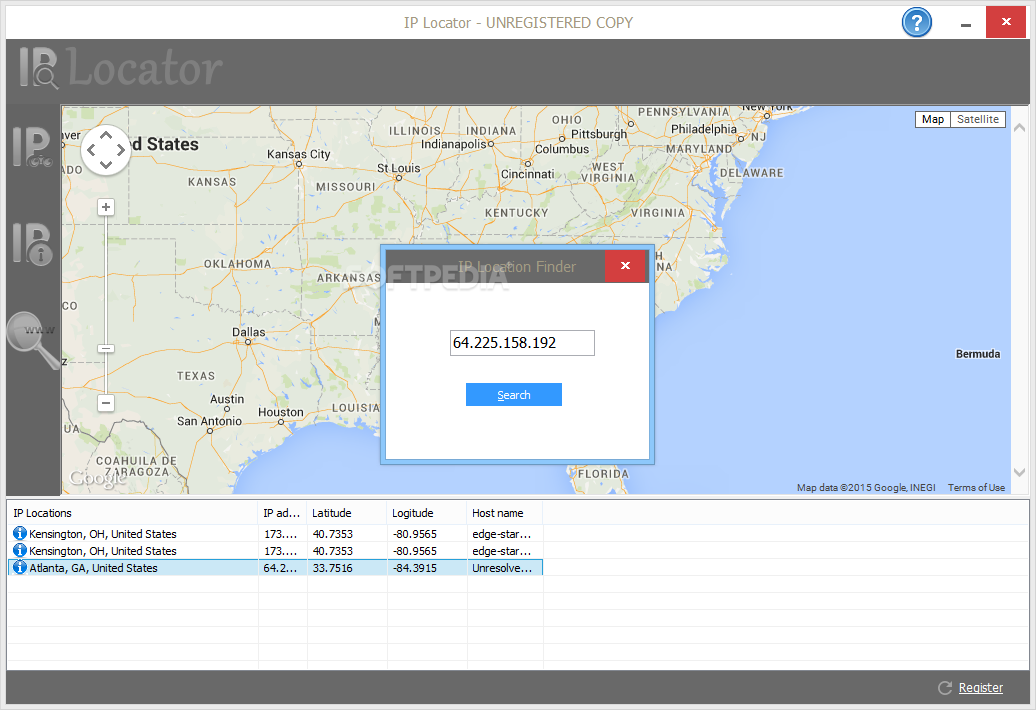Image resolution: width=1036 pixels, height=710 pixels.
Task: Switch map to Map view
Action: [x=932, y=120]
